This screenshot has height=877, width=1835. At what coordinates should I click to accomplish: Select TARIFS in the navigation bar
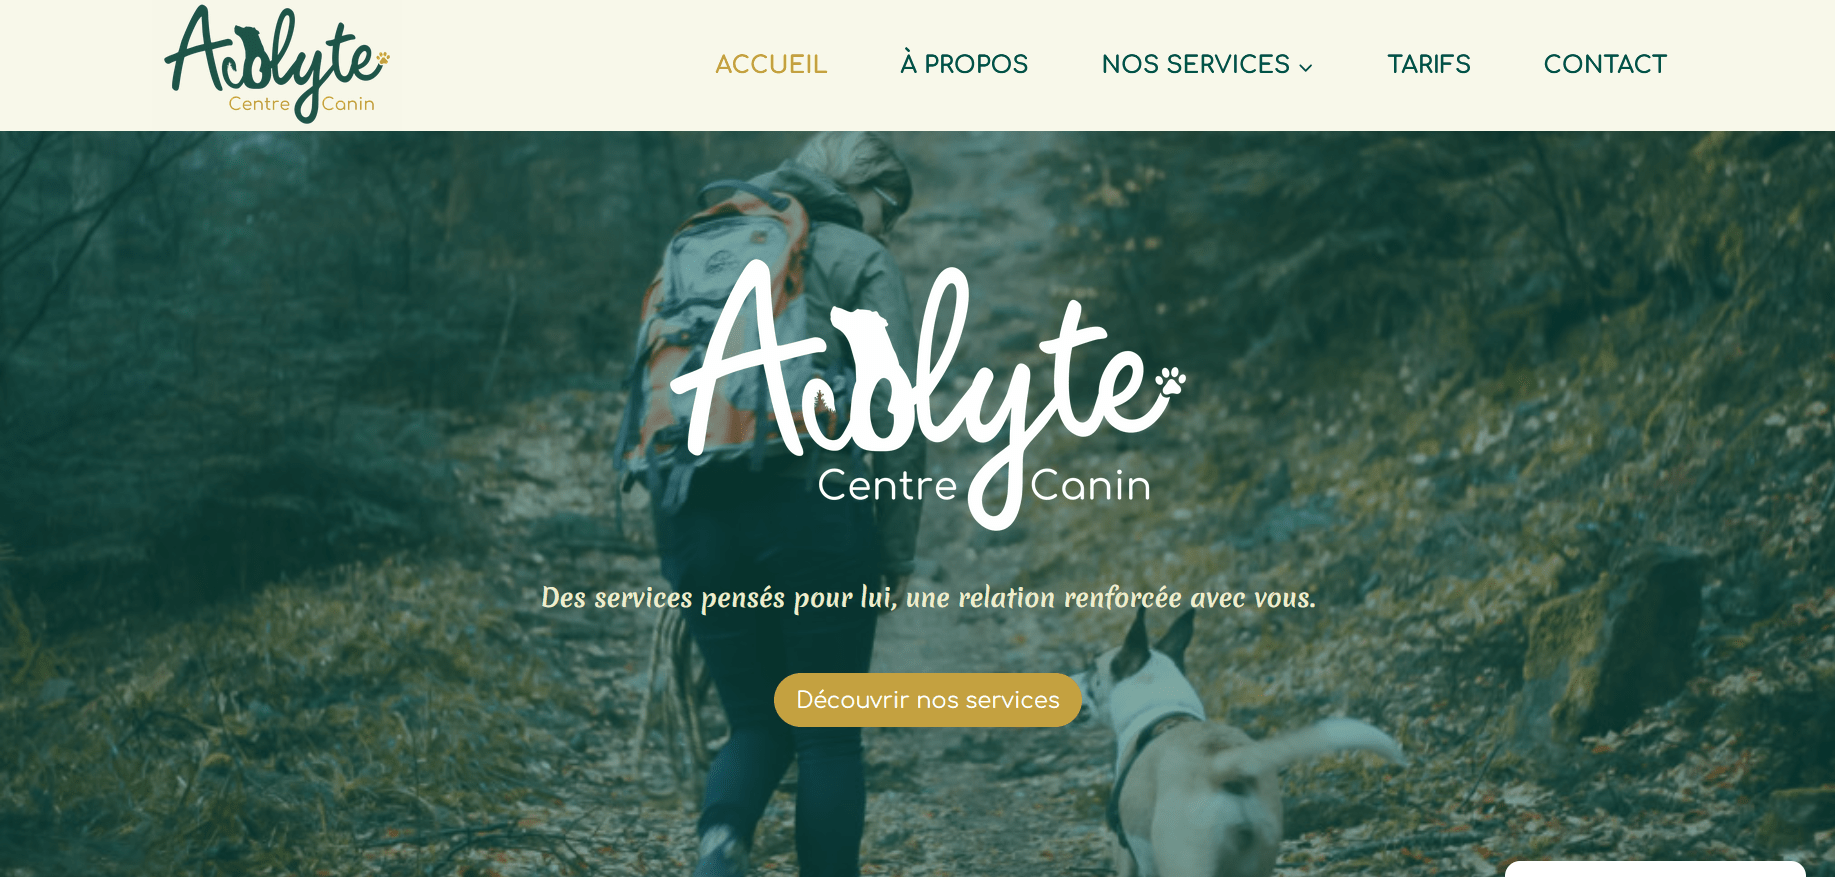tap(1428, 64)
